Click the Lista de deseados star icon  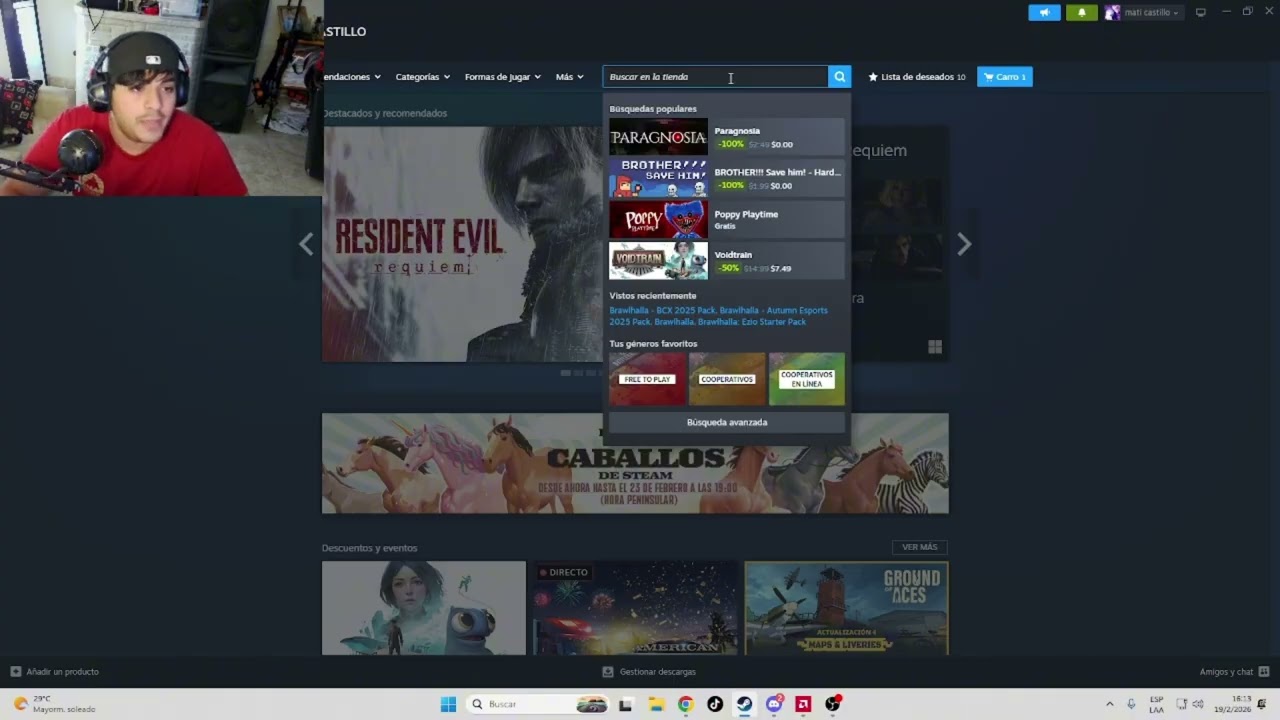873,77
